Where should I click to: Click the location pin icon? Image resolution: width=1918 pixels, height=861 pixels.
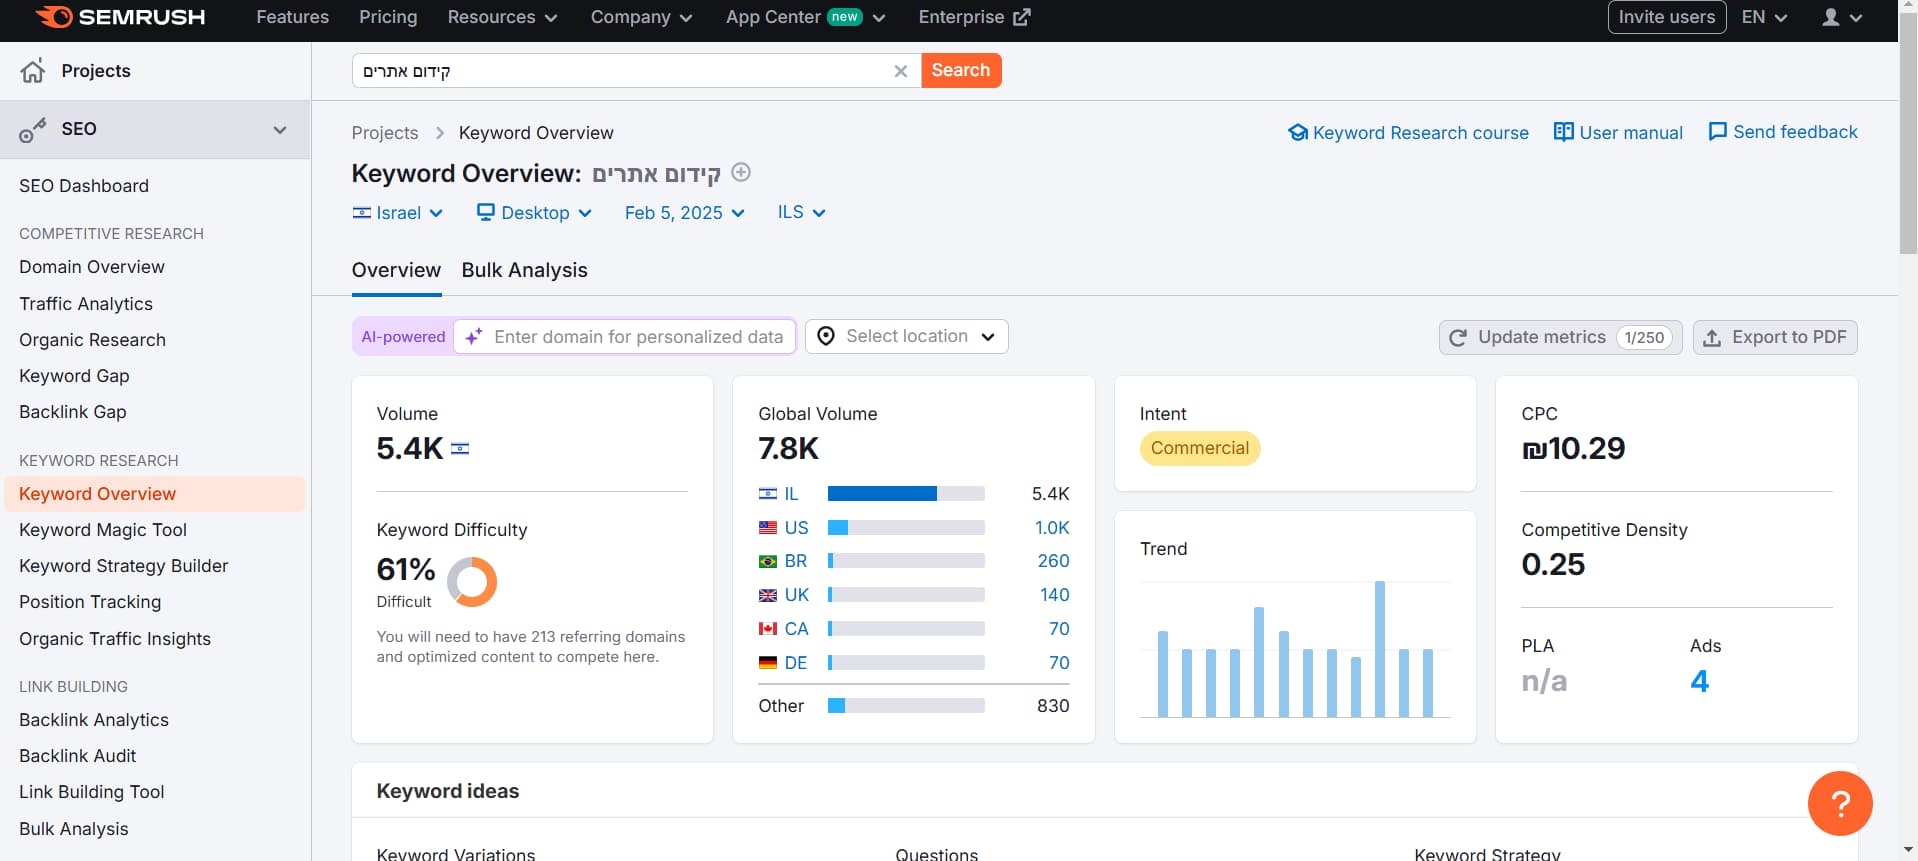coord(826,336)
